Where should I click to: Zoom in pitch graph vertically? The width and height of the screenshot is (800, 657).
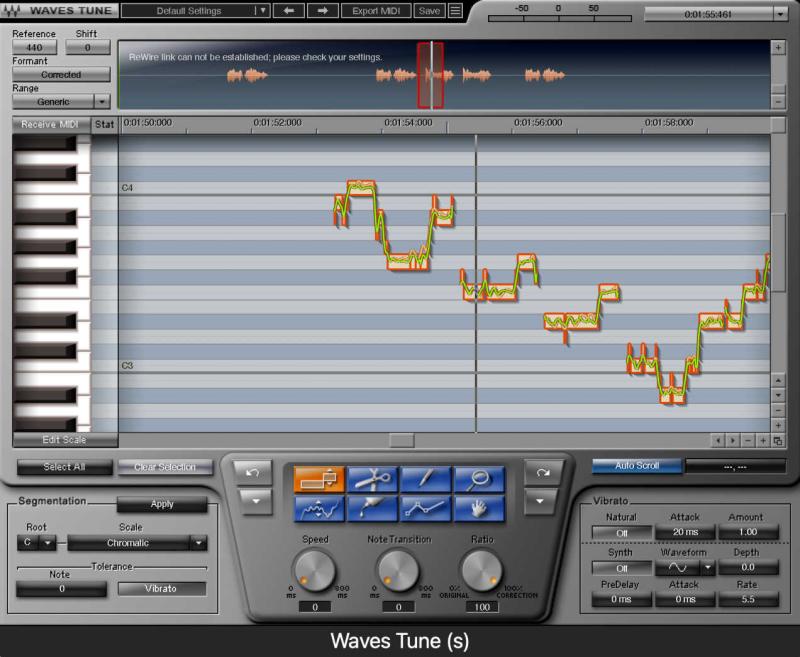778,425
